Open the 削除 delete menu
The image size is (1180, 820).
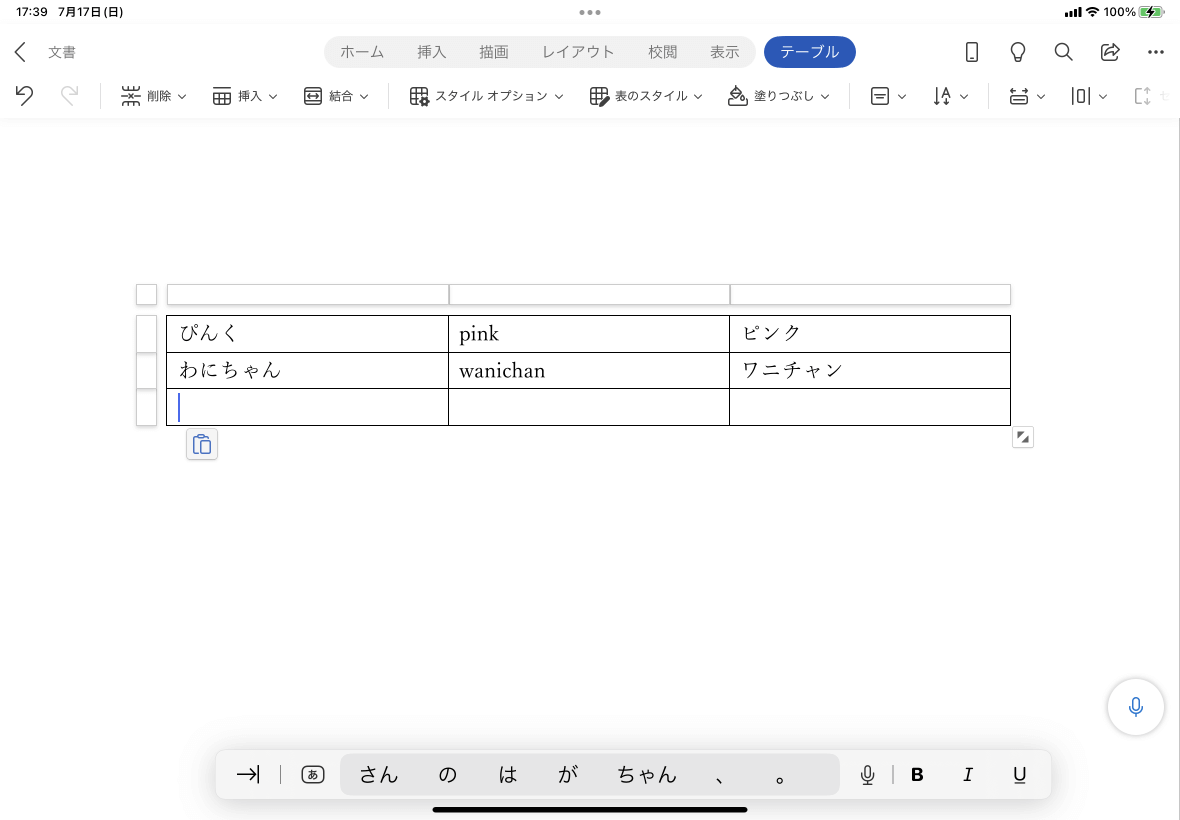(x=154, y=96)
